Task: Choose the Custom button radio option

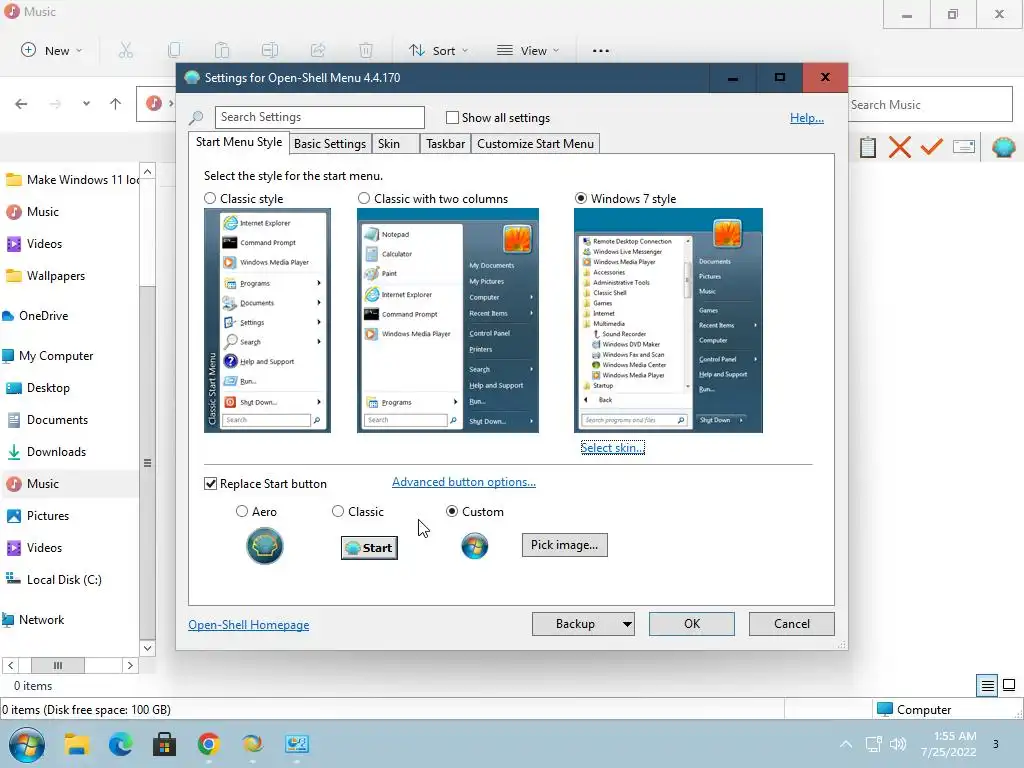Action: [451, 511]
